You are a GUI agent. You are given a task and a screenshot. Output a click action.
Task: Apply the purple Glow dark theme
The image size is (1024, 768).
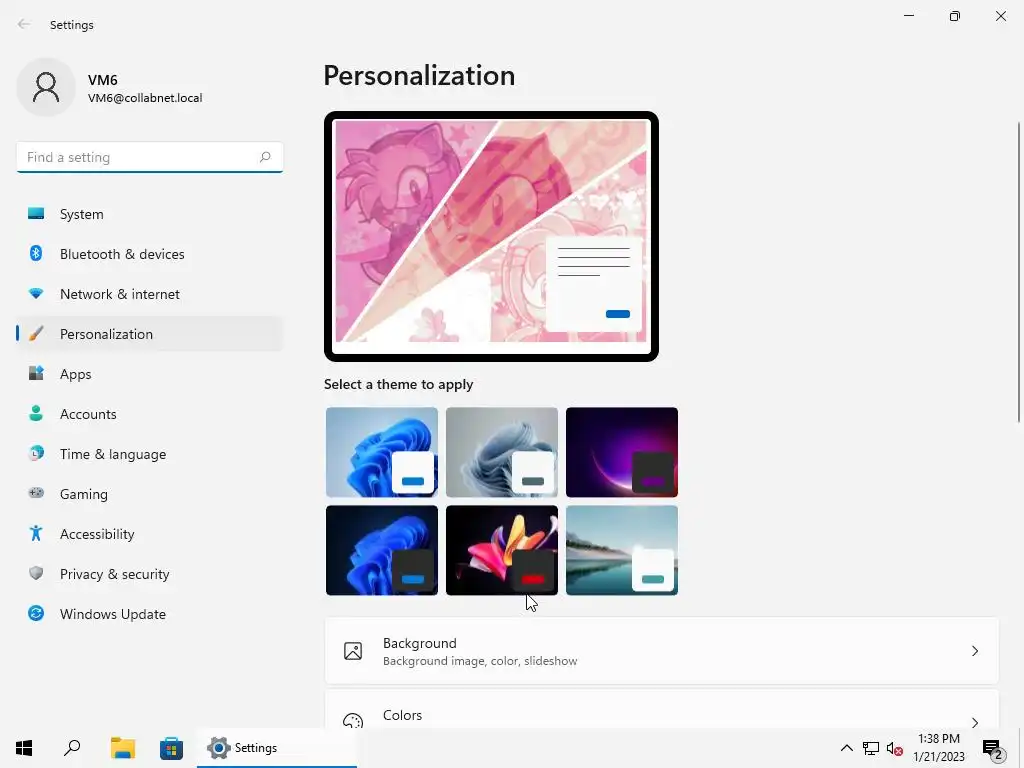pos(622,452)
